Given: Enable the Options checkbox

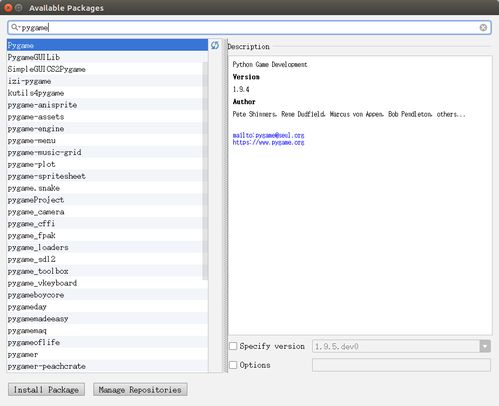Looking at the screenshot, I should pyautogui.click(x=233, y=365).
